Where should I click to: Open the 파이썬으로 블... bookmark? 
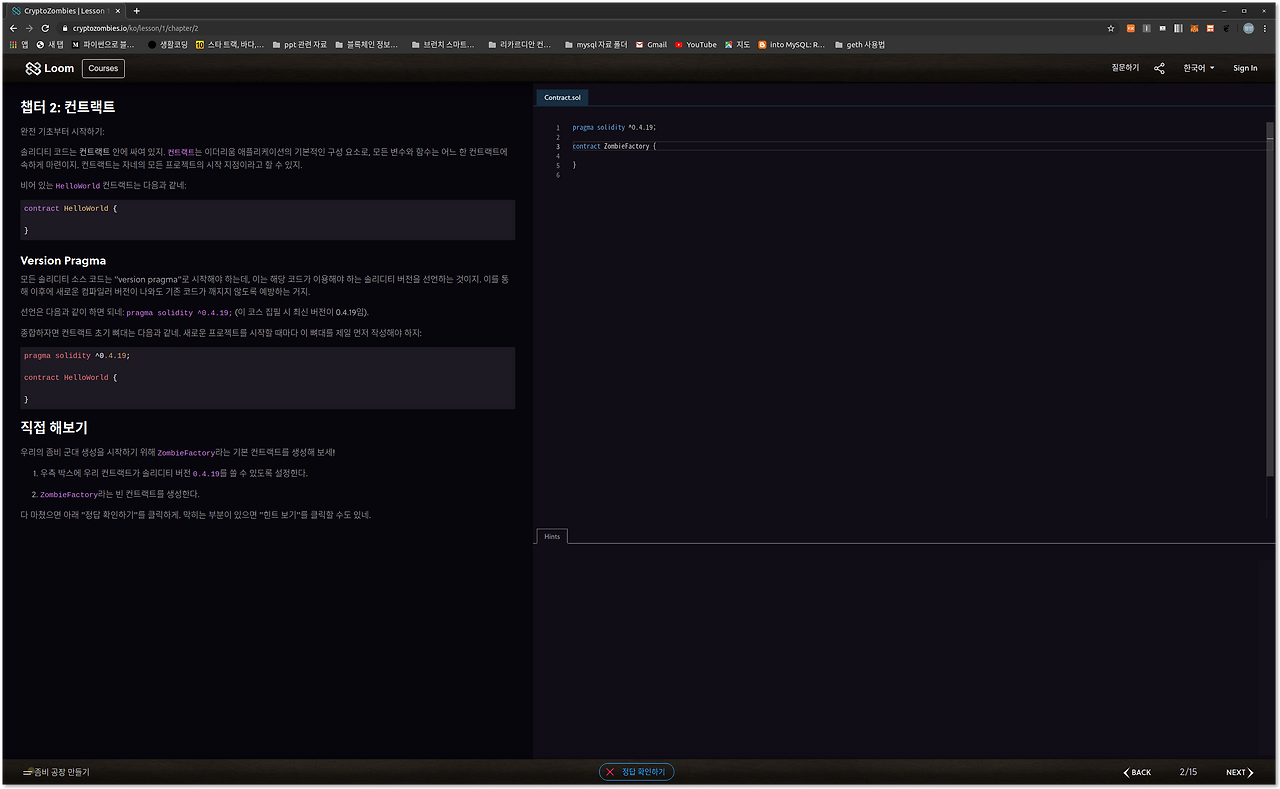point(104,44)
